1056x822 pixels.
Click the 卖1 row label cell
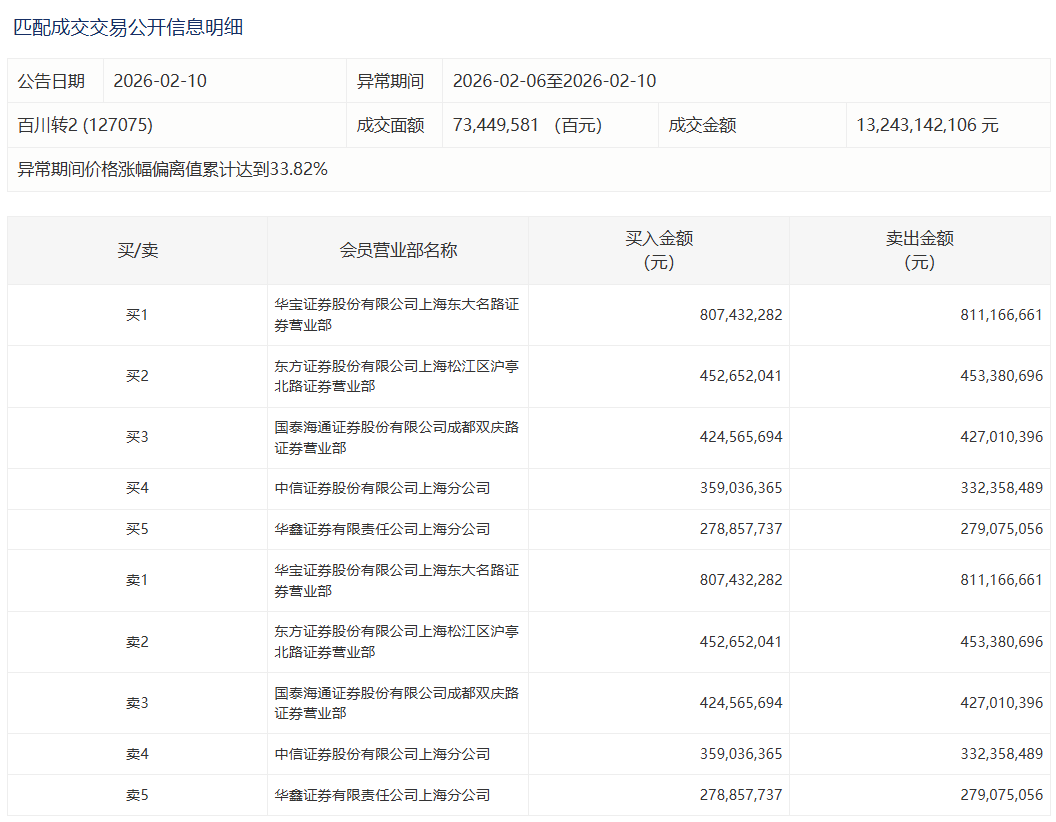(137, 581)
